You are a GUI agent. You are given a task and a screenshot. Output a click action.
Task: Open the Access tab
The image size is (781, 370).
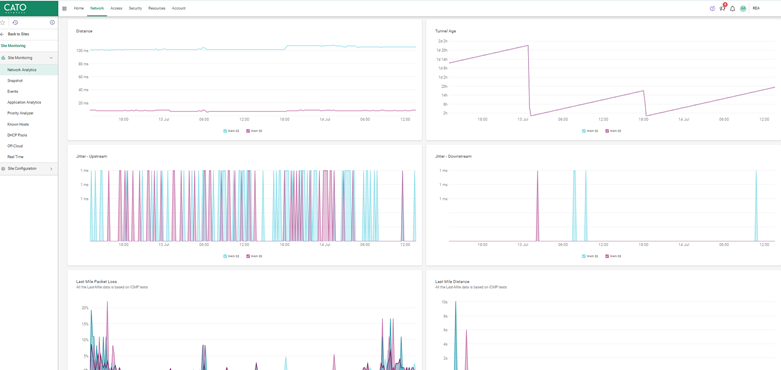[116, 8]
